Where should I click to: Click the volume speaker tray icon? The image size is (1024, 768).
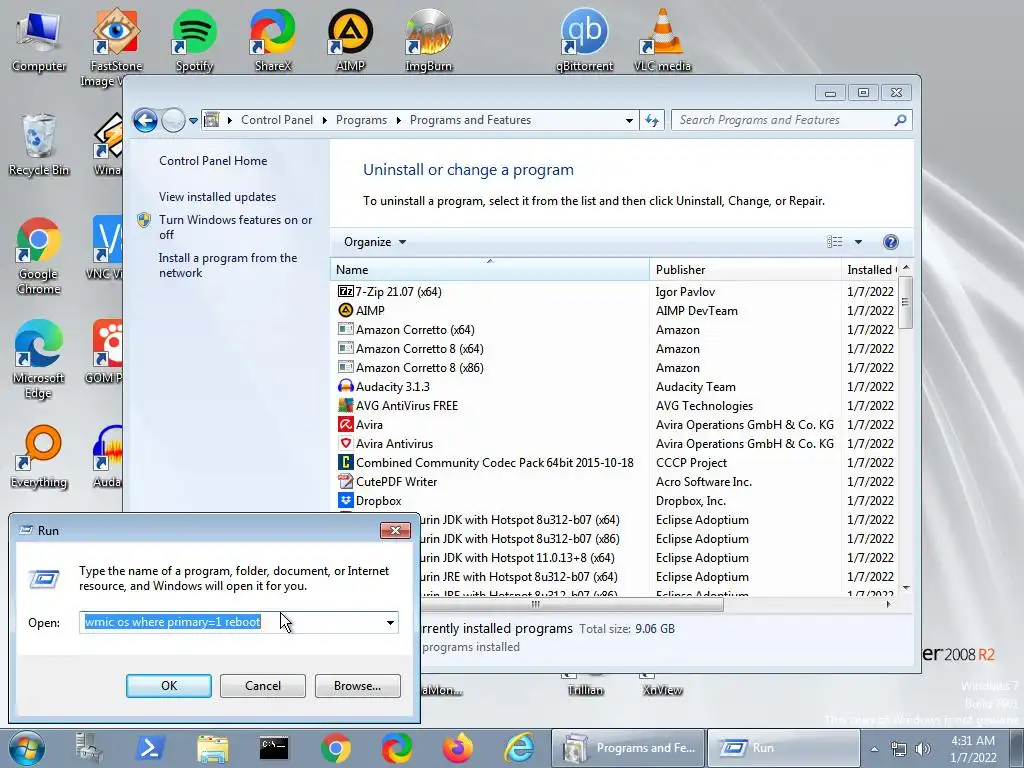923,749
